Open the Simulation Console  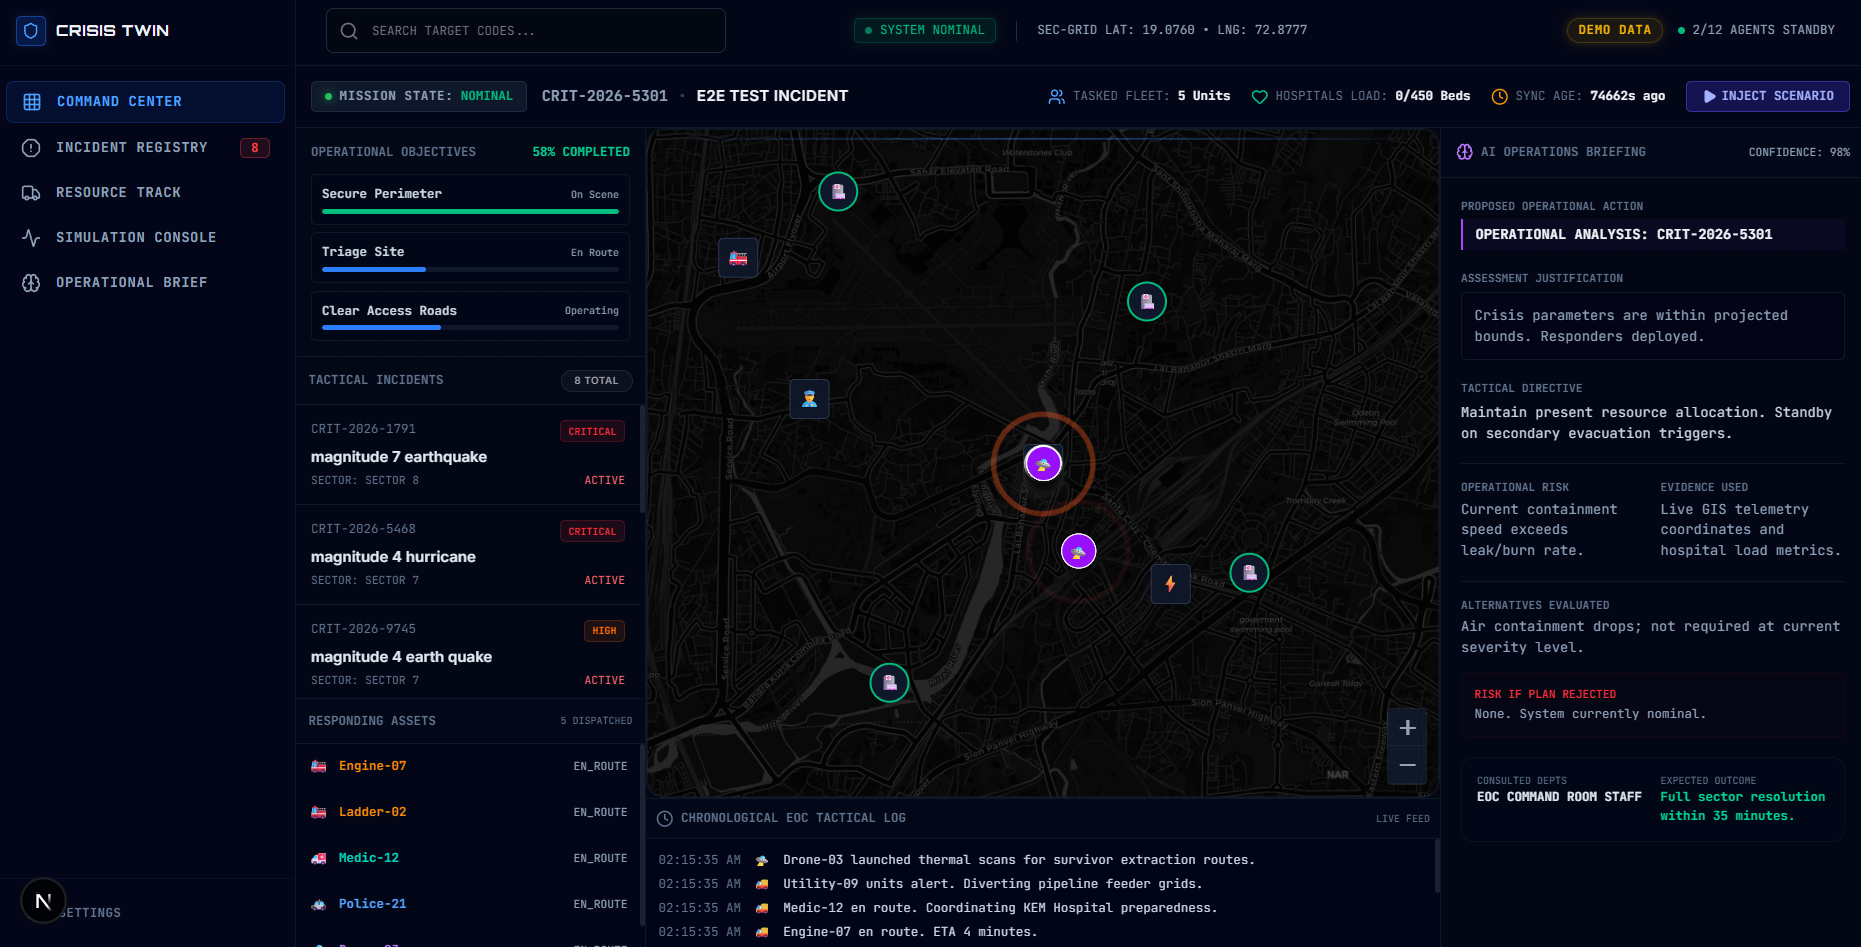[145, 238]
